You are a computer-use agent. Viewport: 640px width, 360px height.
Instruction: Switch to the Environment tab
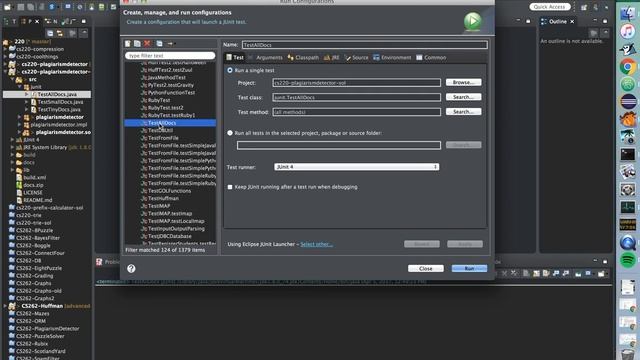(392, 58)
